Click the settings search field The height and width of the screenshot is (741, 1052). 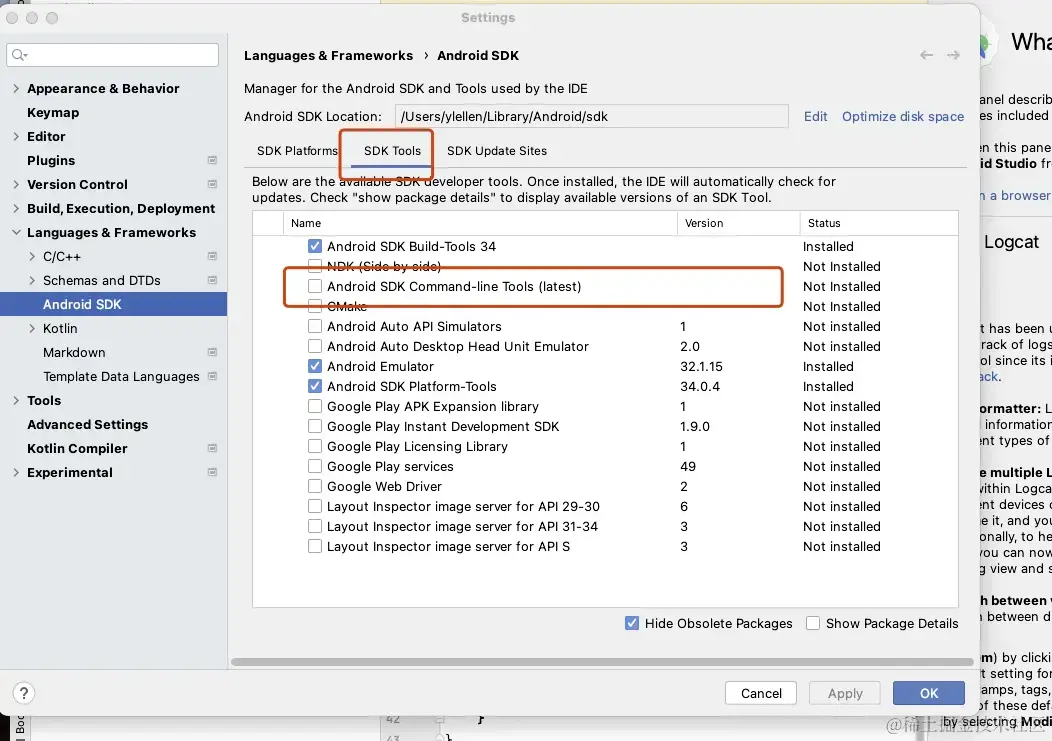pyautogui.click(x=113, y=55)
